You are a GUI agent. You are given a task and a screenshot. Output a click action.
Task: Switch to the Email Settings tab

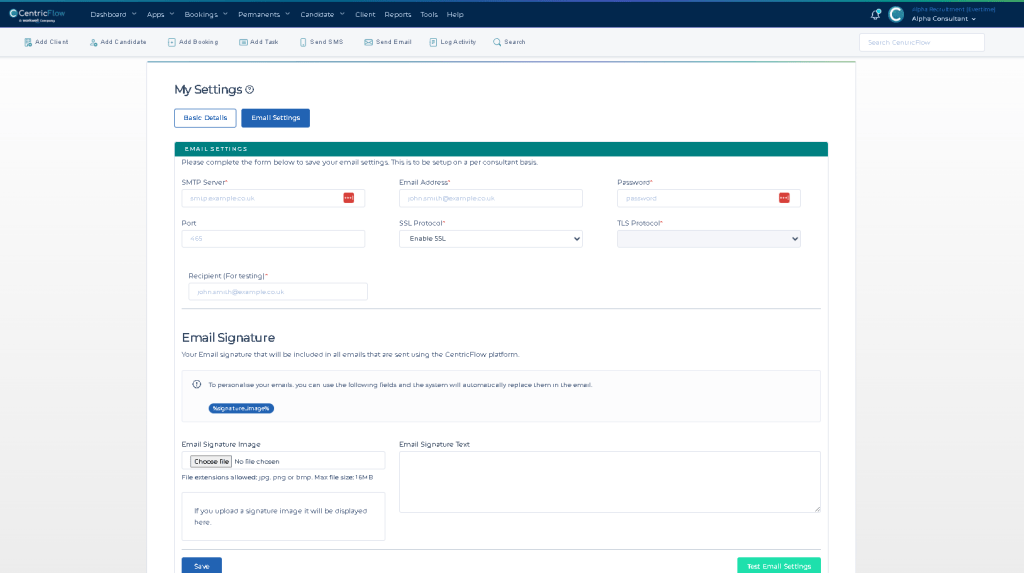click(x=276, y=118)
